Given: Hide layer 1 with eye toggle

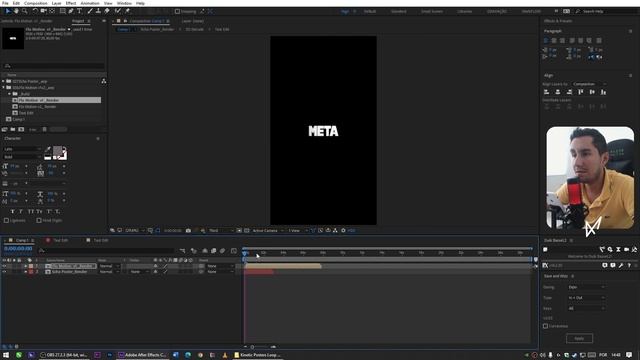Looking at the screenshot, I should [x=4, y=266].
